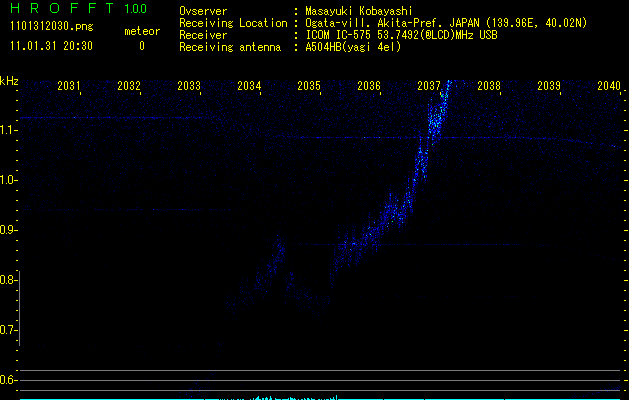This screenshot has height=400, width=629.
Task: Click time marker 2031
Action: point(69,85)
